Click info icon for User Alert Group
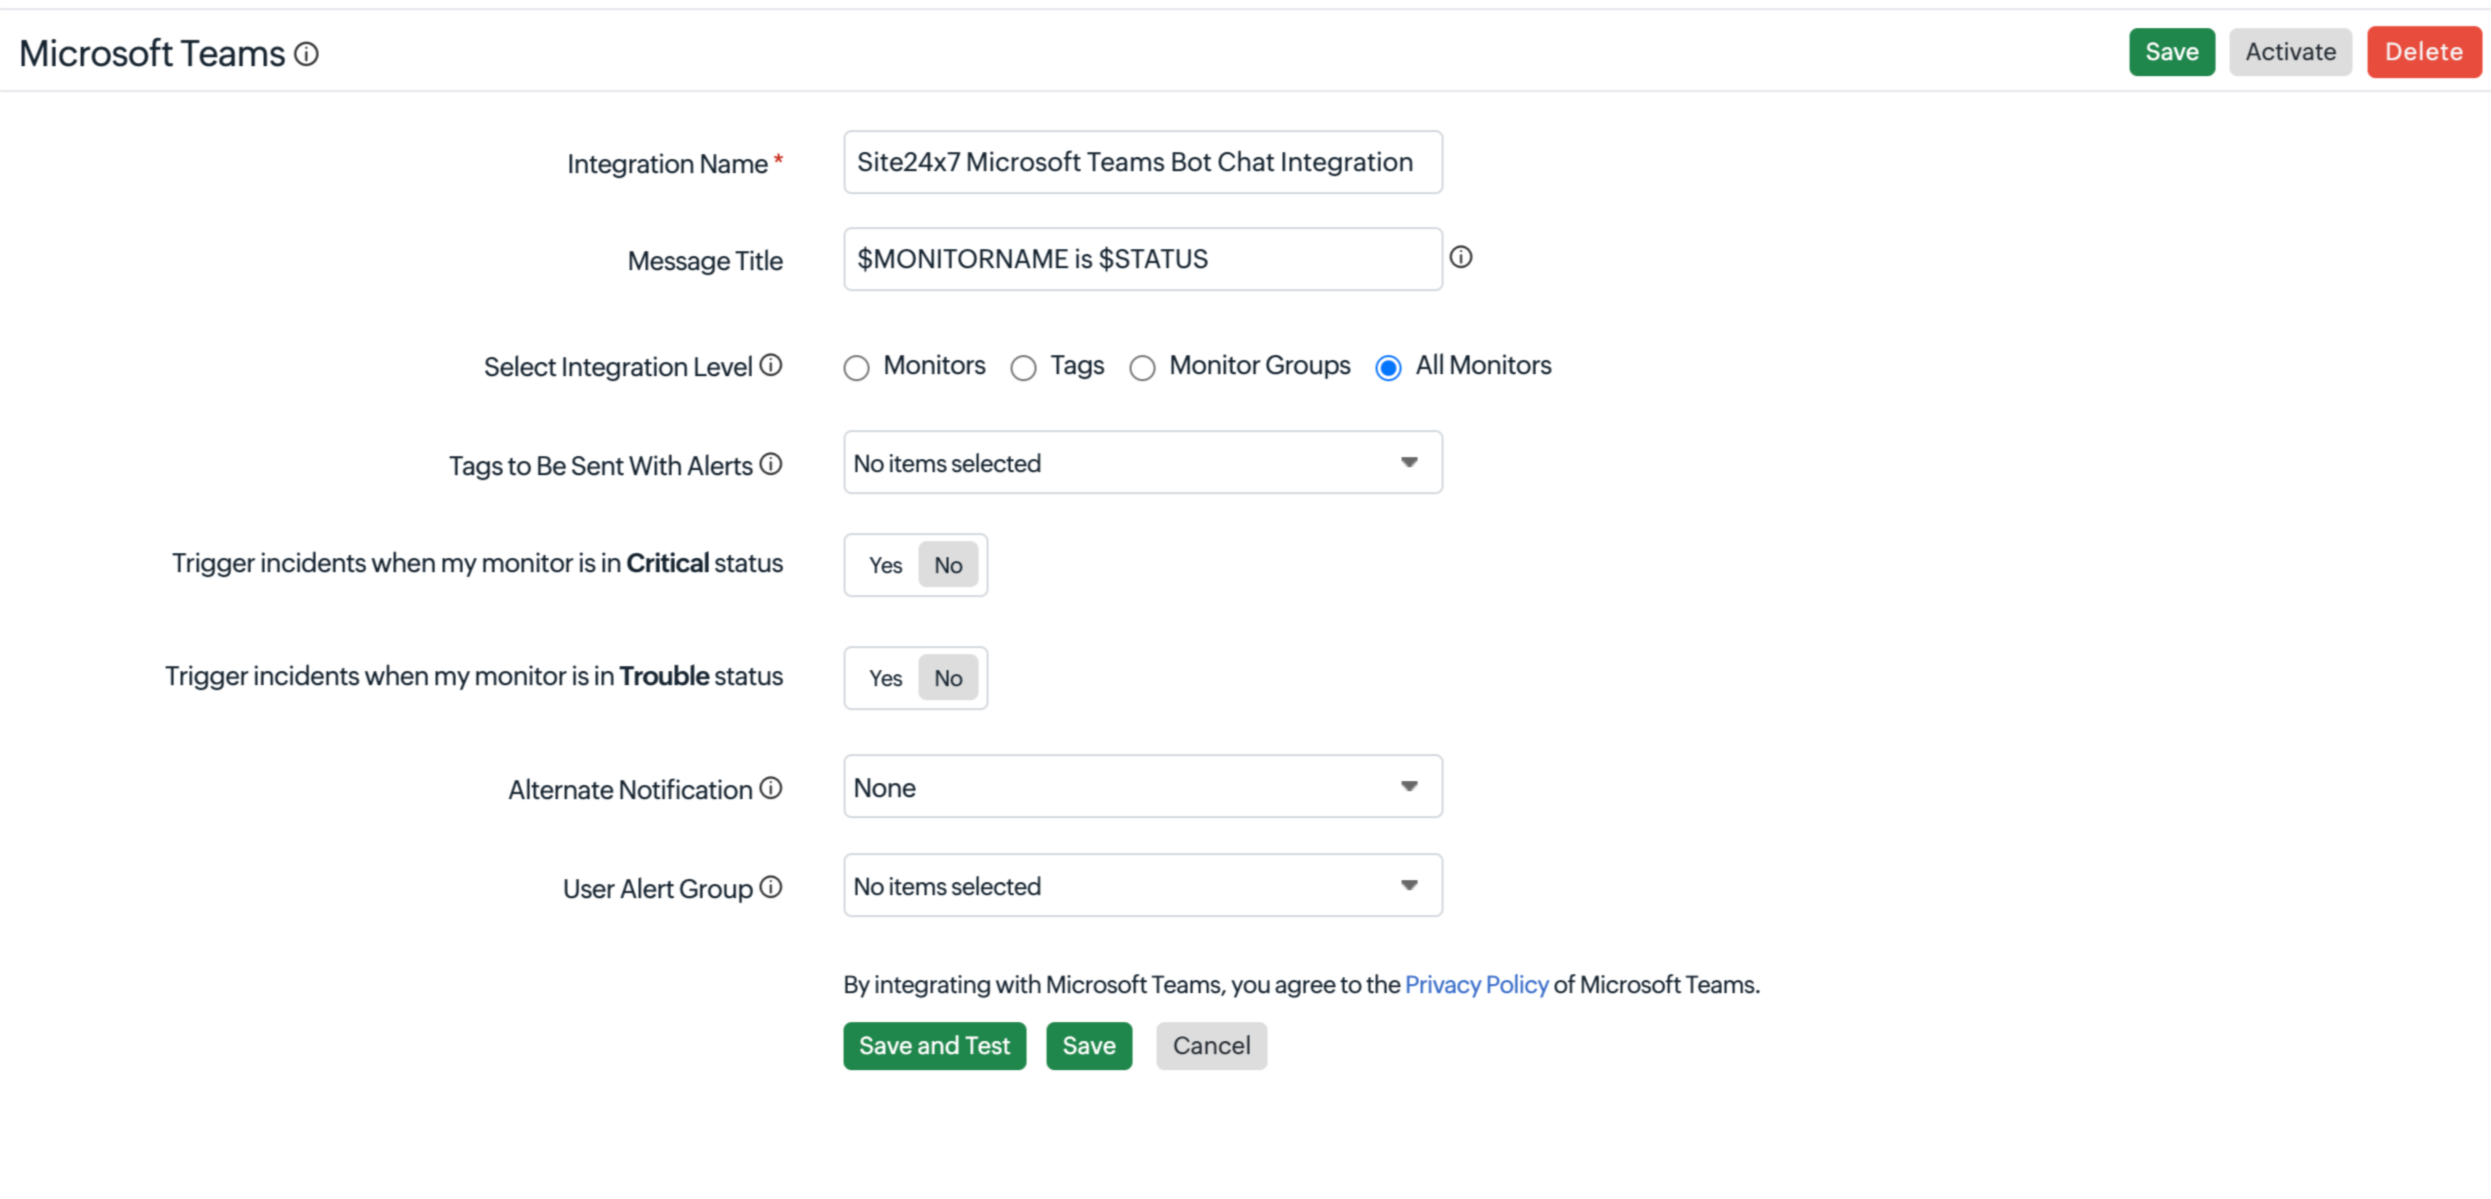The image size is (2491, 1199). tap(770, 887)
